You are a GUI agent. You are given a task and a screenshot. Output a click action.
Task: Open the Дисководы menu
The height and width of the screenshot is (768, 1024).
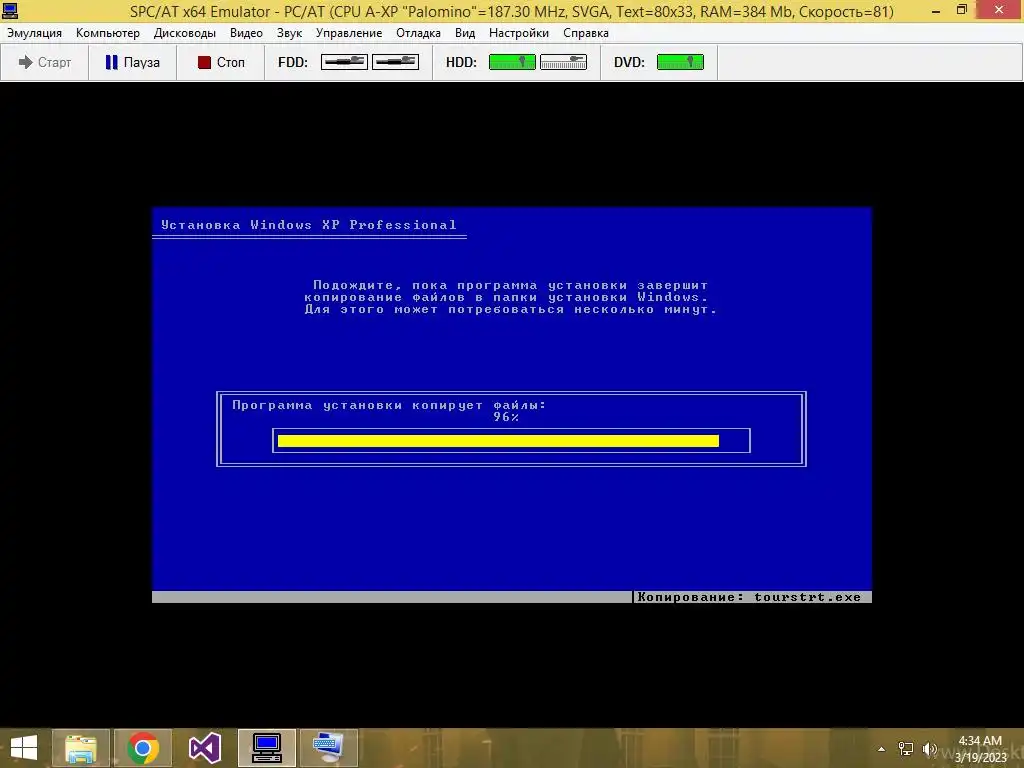pyautogui.click(x=185, y=33)
